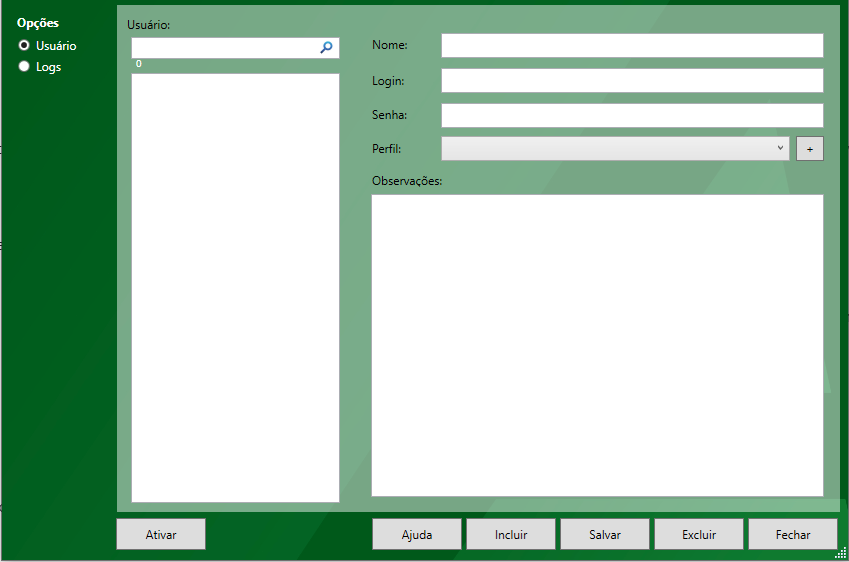The height and width of the screenshot is (562, 849).
Task: Click the resize grip in window corner
Action: coord(839,552)
